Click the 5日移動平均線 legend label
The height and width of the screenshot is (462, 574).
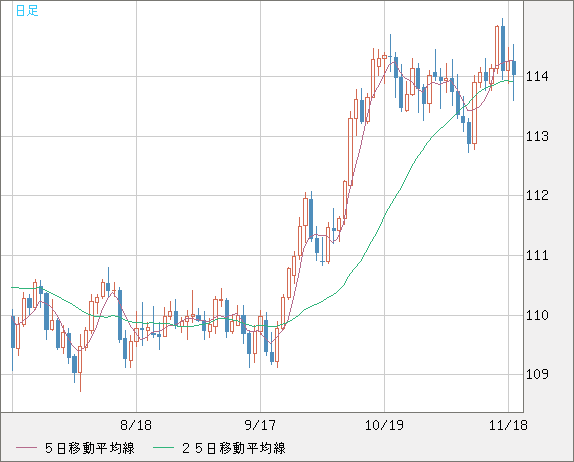pyautogui.click(x=90, y=448)
